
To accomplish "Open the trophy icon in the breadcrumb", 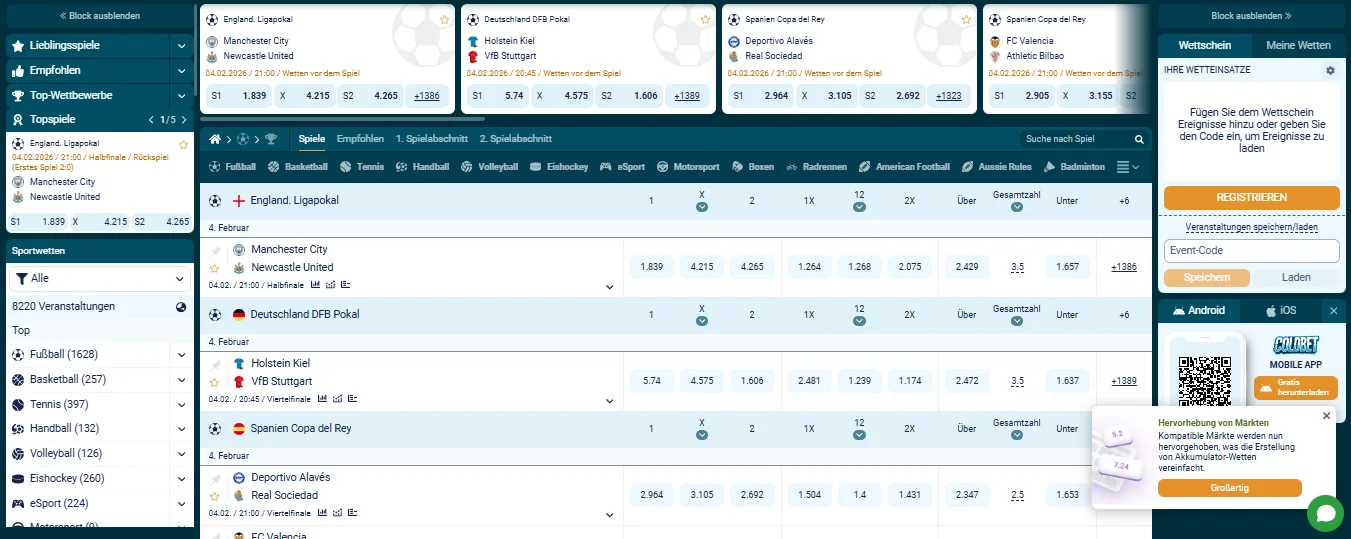I will [x=270, y=139].
